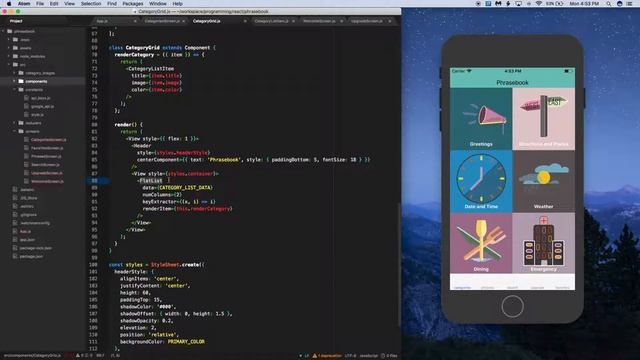Click the UTF-8 encoding selector
Screen dimensions: 640x360
point(350,356)
